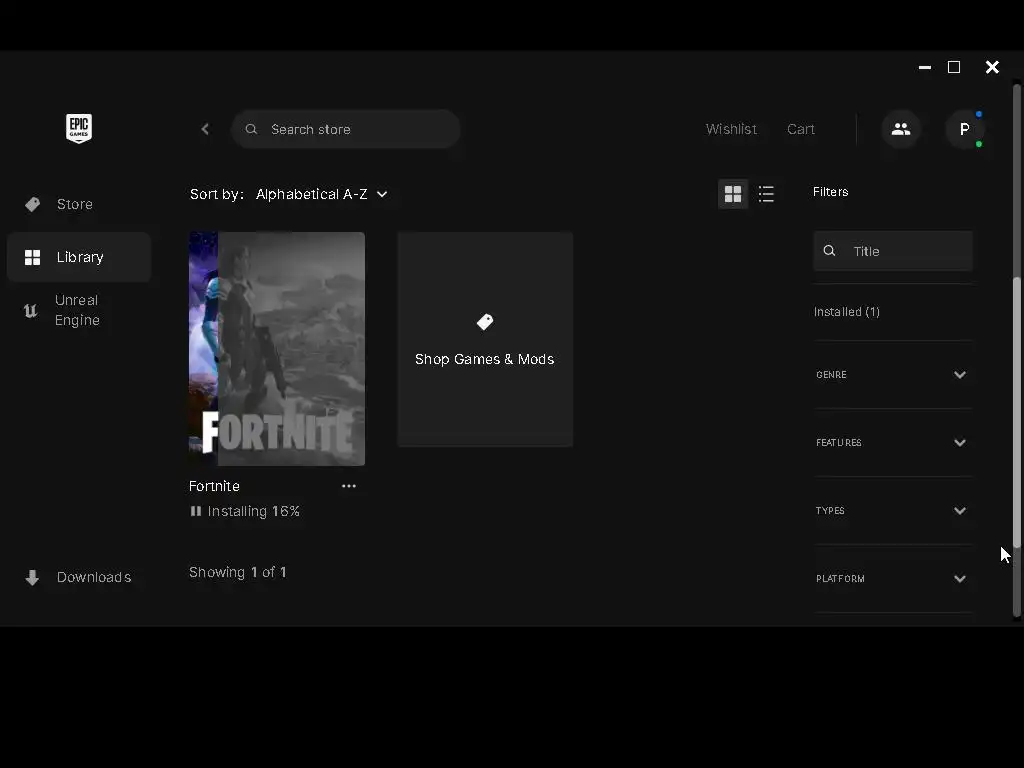Screen dimensions: 1024x768
Task: Focus the Search store field
Action: [345, 129]
